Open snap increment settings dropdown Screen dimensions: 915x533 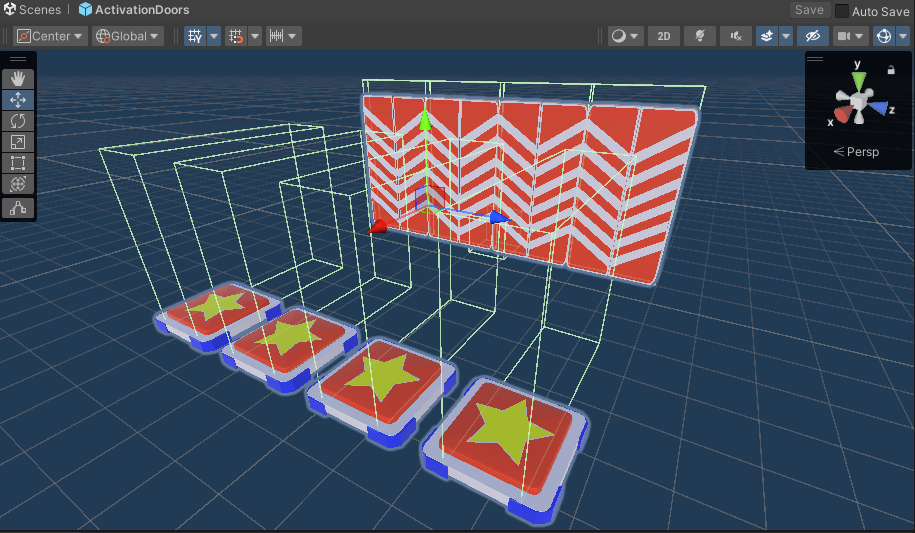(x=284, y=36)
